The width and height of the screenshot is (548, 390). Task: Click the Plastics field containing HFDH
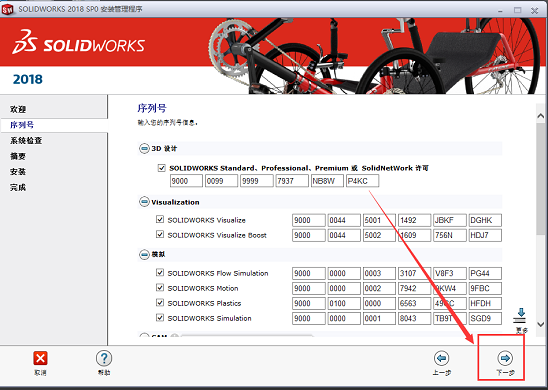(485, 303)
